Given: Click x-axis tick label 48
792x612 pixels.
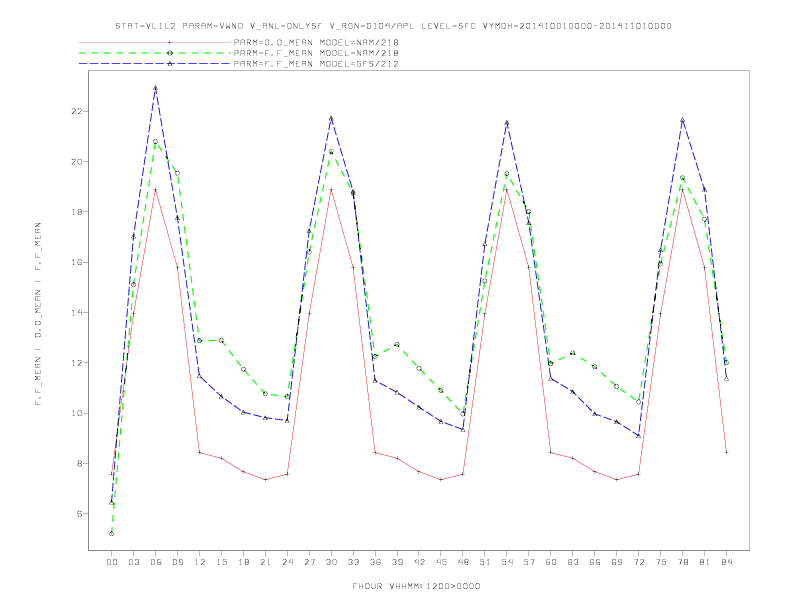Looking at the screenshot, I should coord(463,562).
